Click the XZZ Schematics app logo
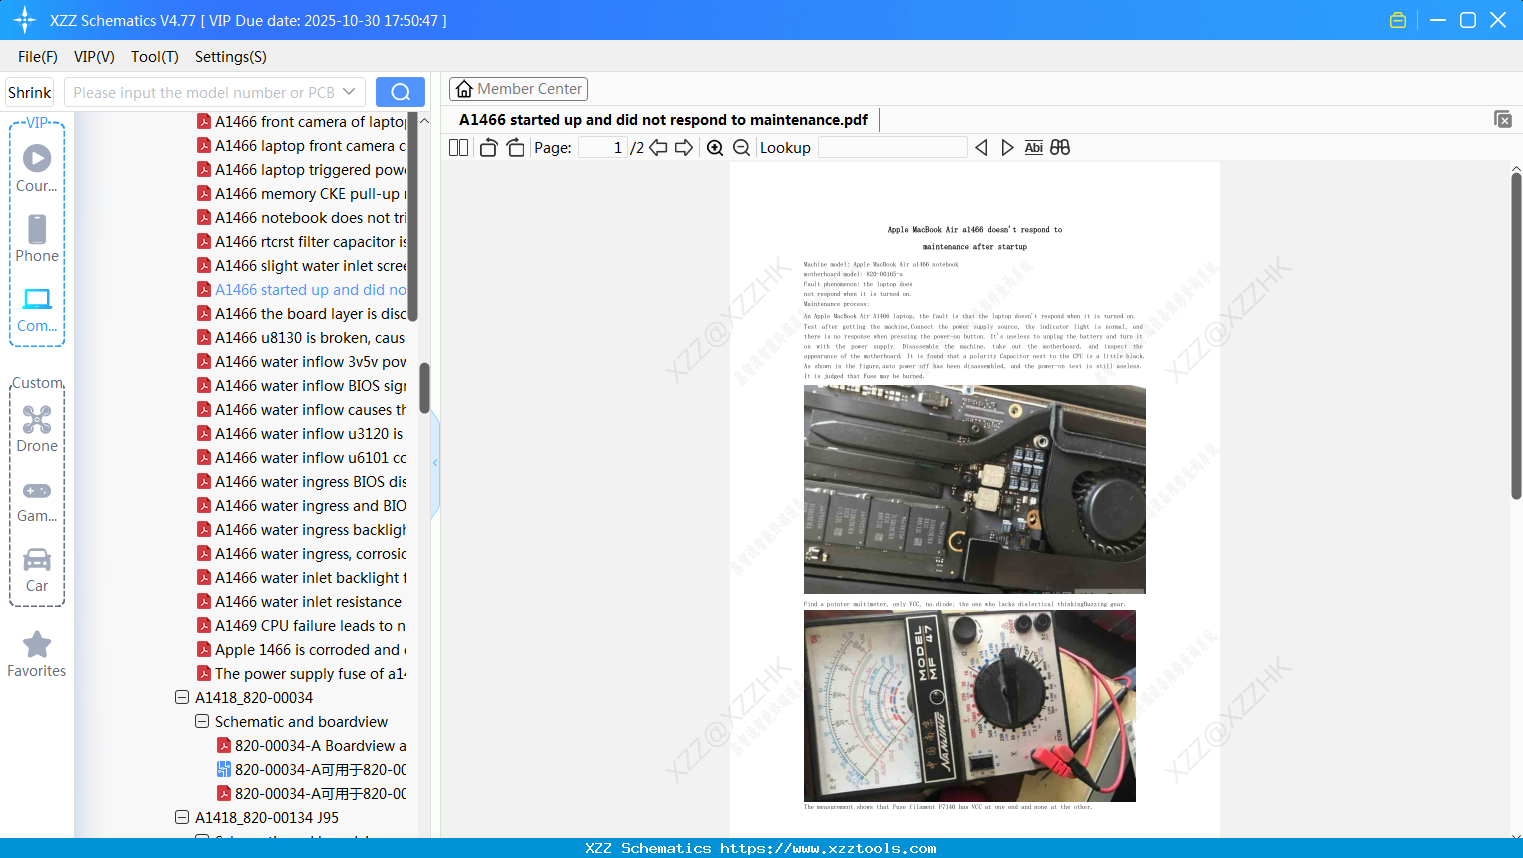Image resolution: width=1523 pixels, height=858 pixels. point(25,20)
